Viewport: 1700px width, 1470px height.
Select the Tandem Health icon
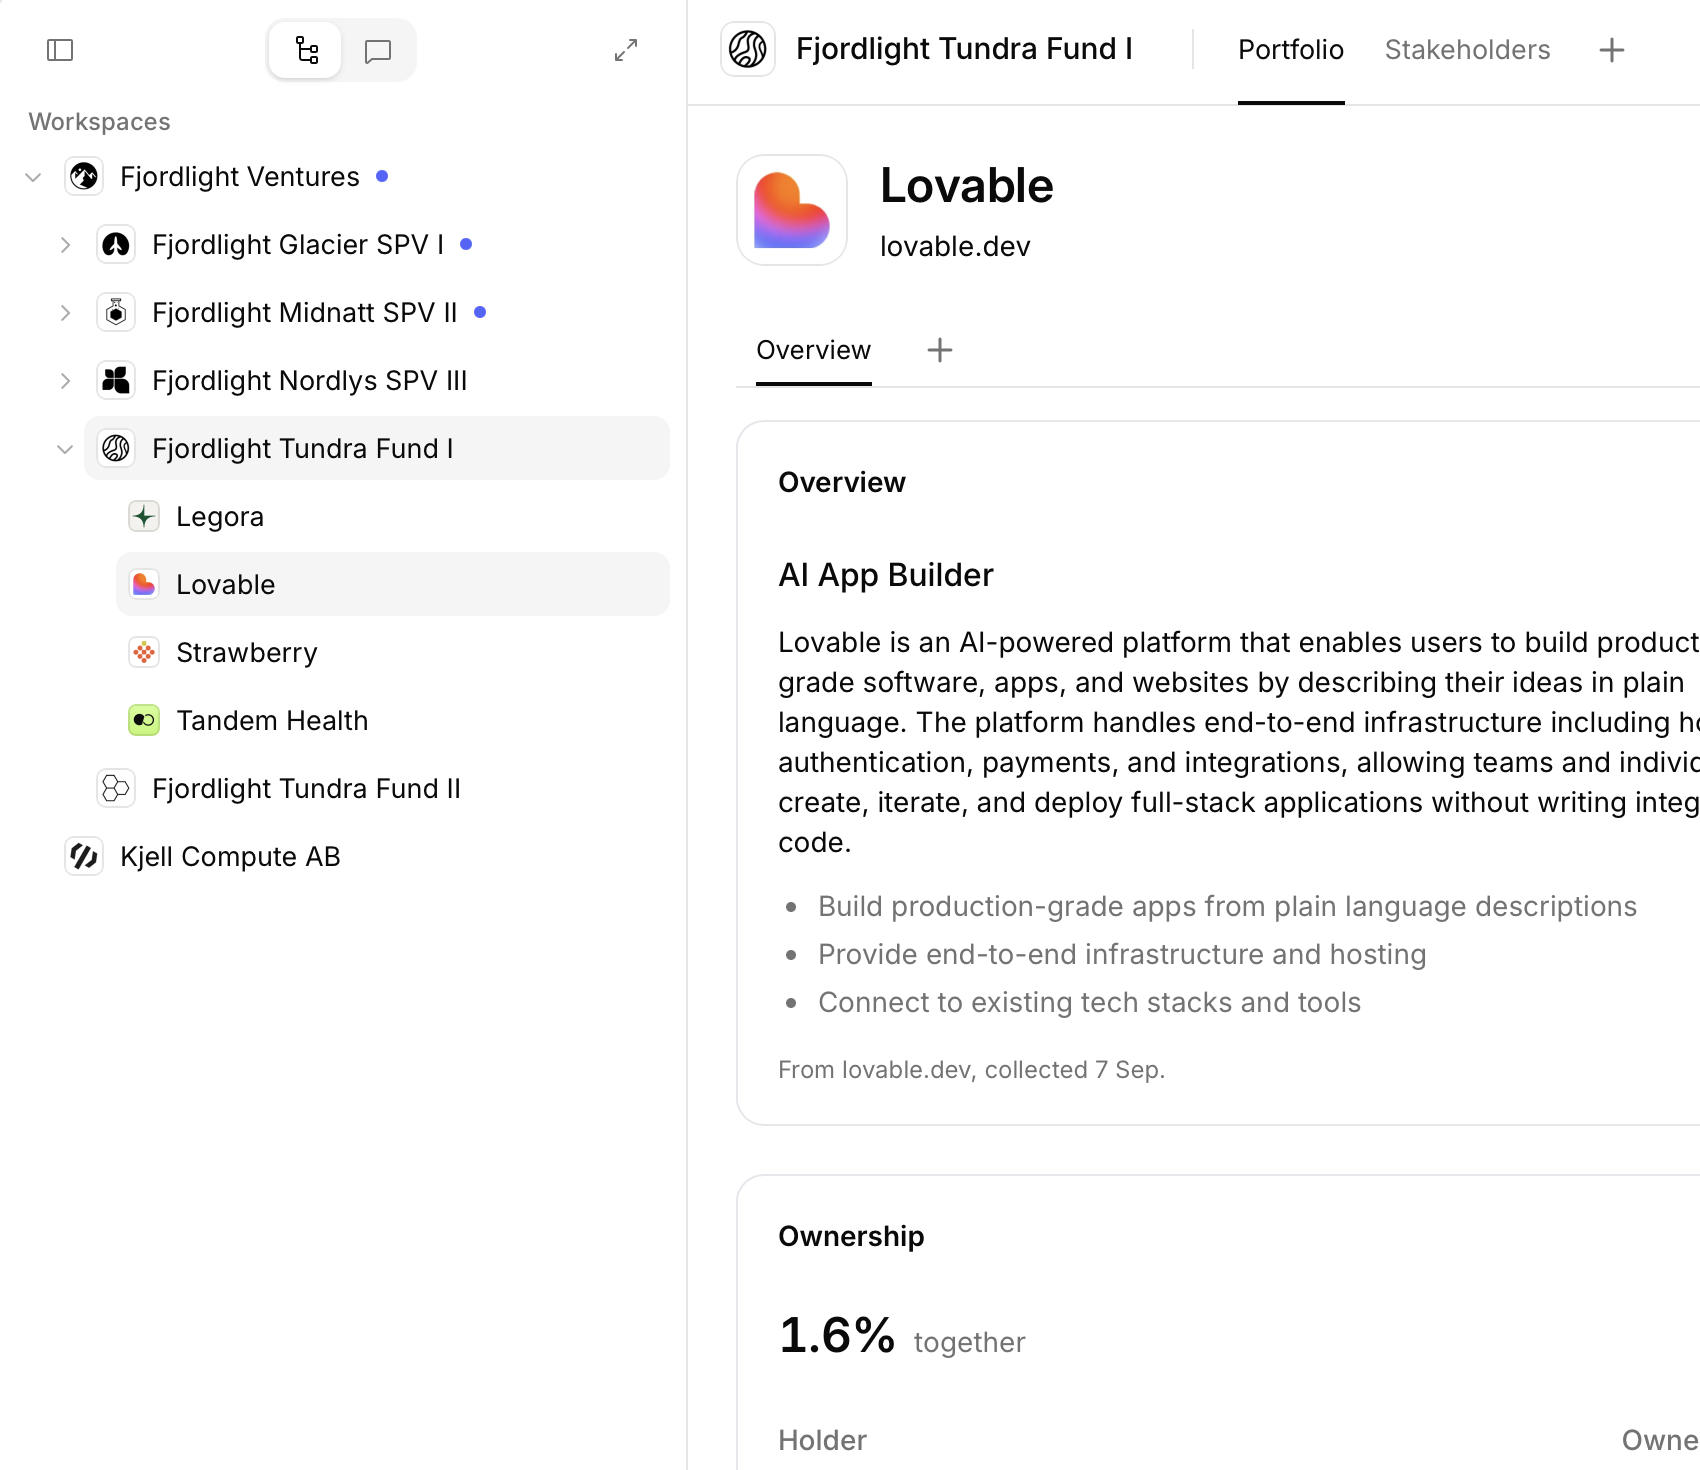144,721
